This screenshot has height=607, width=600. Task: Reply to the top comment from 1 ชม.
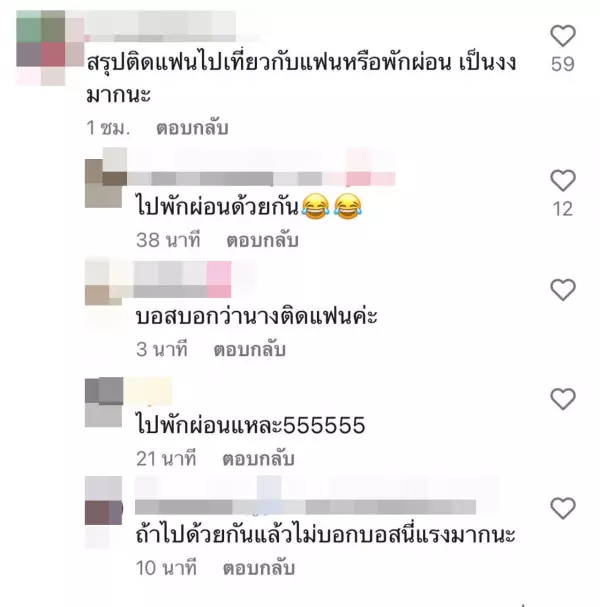[192, 128]
